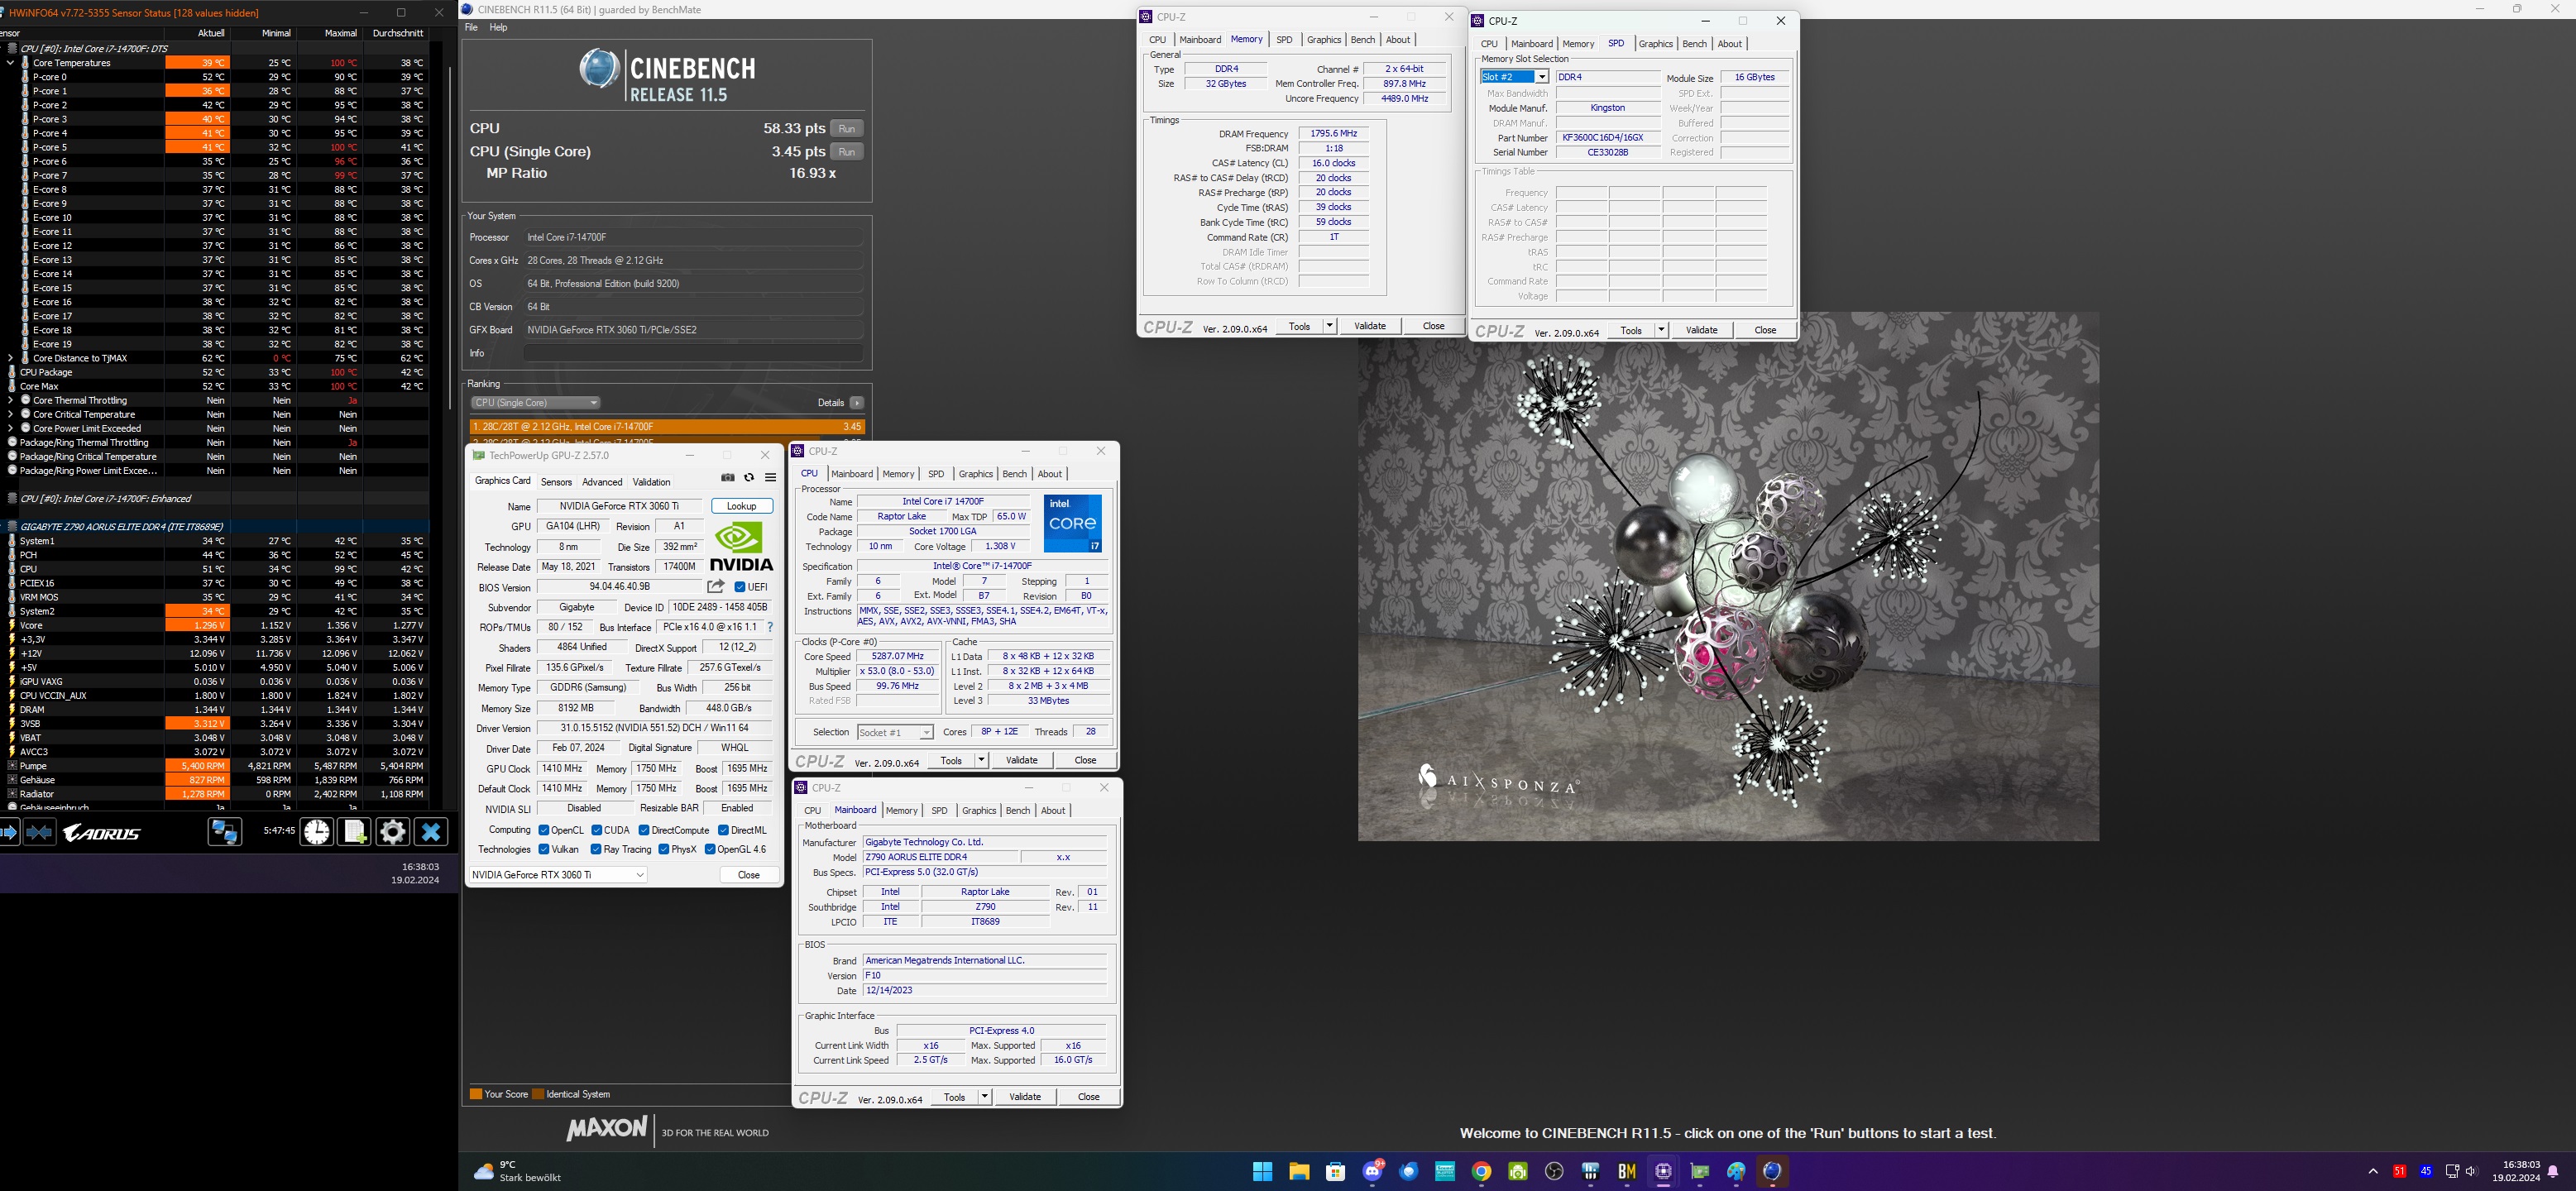Switch to the Advanced tab in GPU-Z
Viewport: 2576px width, 1191px height.
tap(602, 482)
